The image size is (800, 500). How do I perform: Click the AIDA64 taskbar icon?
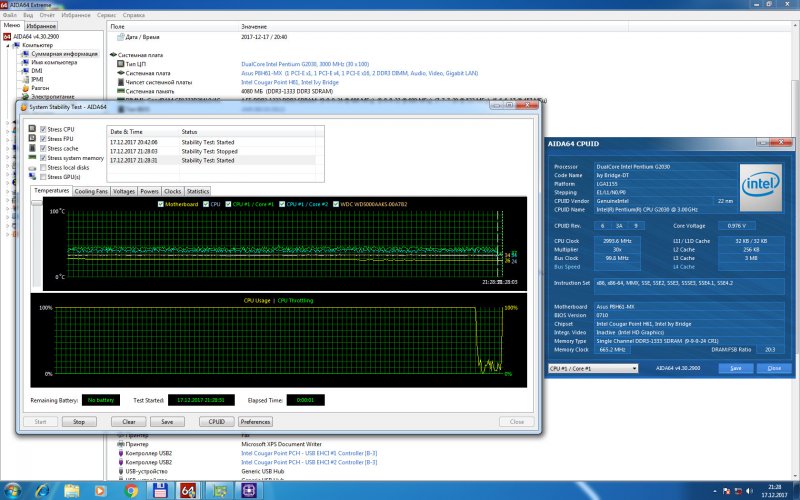coord(190,490)
